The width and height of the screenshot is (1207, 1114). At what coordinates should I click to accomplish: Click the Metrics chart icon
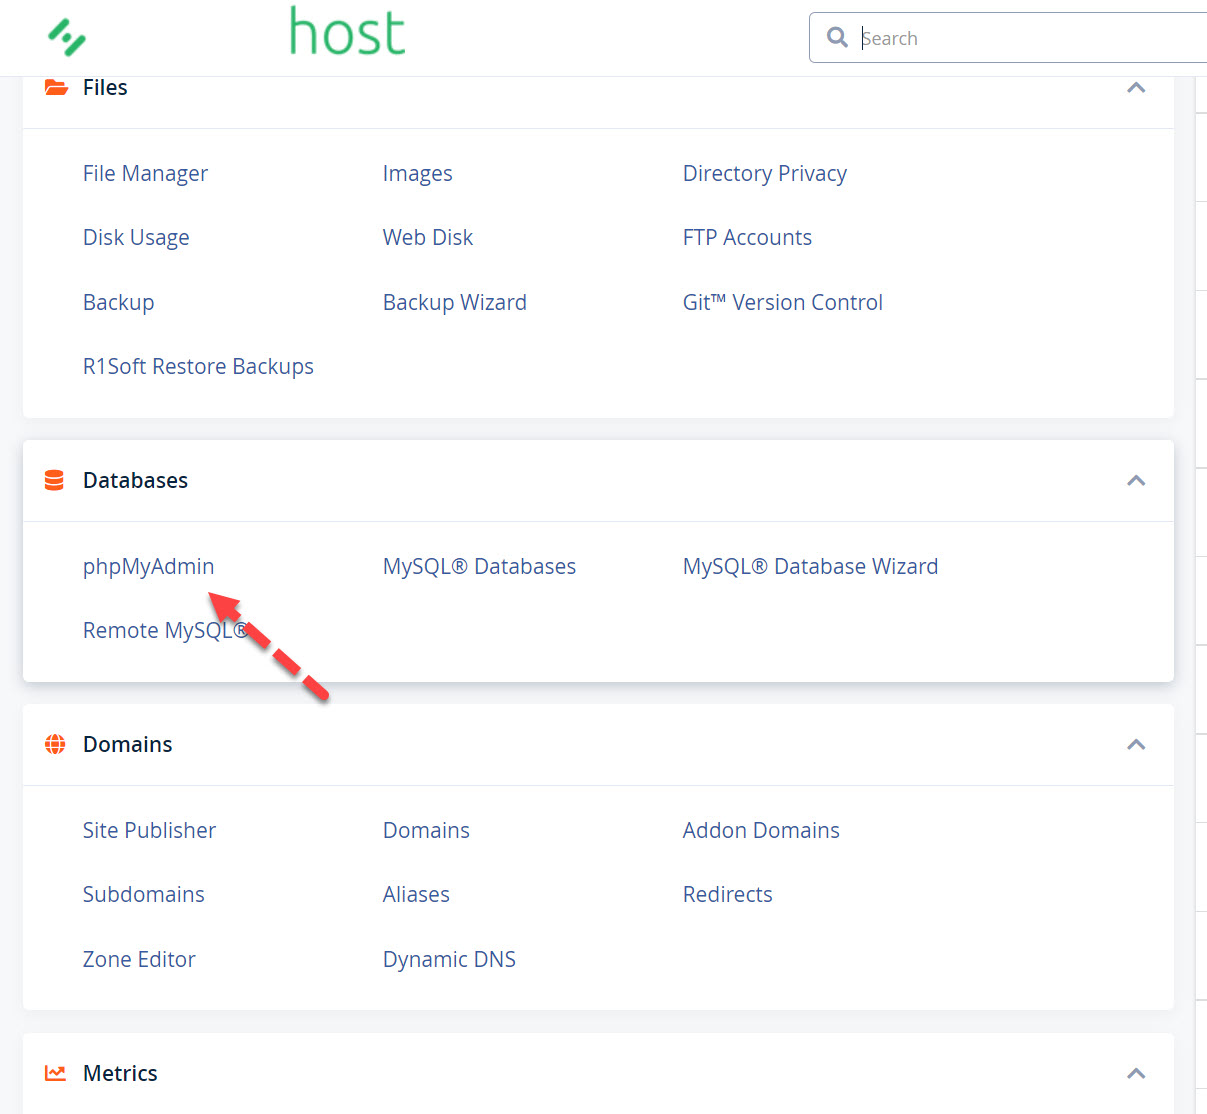[55, 1072]
